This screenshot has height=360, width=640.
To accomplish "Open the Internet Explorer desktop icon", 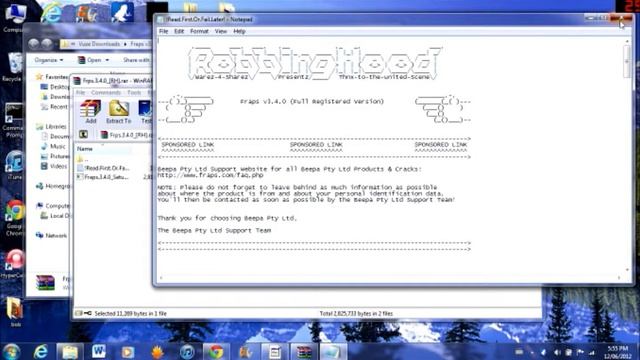I will tap(51, 13).
